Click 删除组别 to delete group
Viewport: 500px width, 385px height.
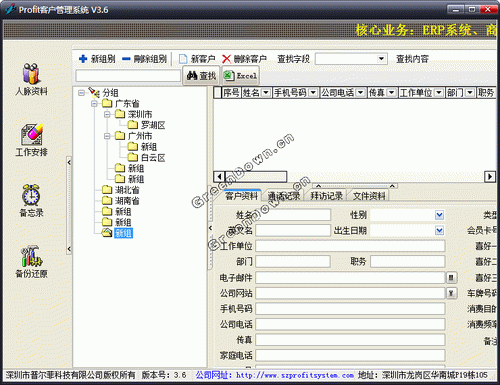click(144, 59)
